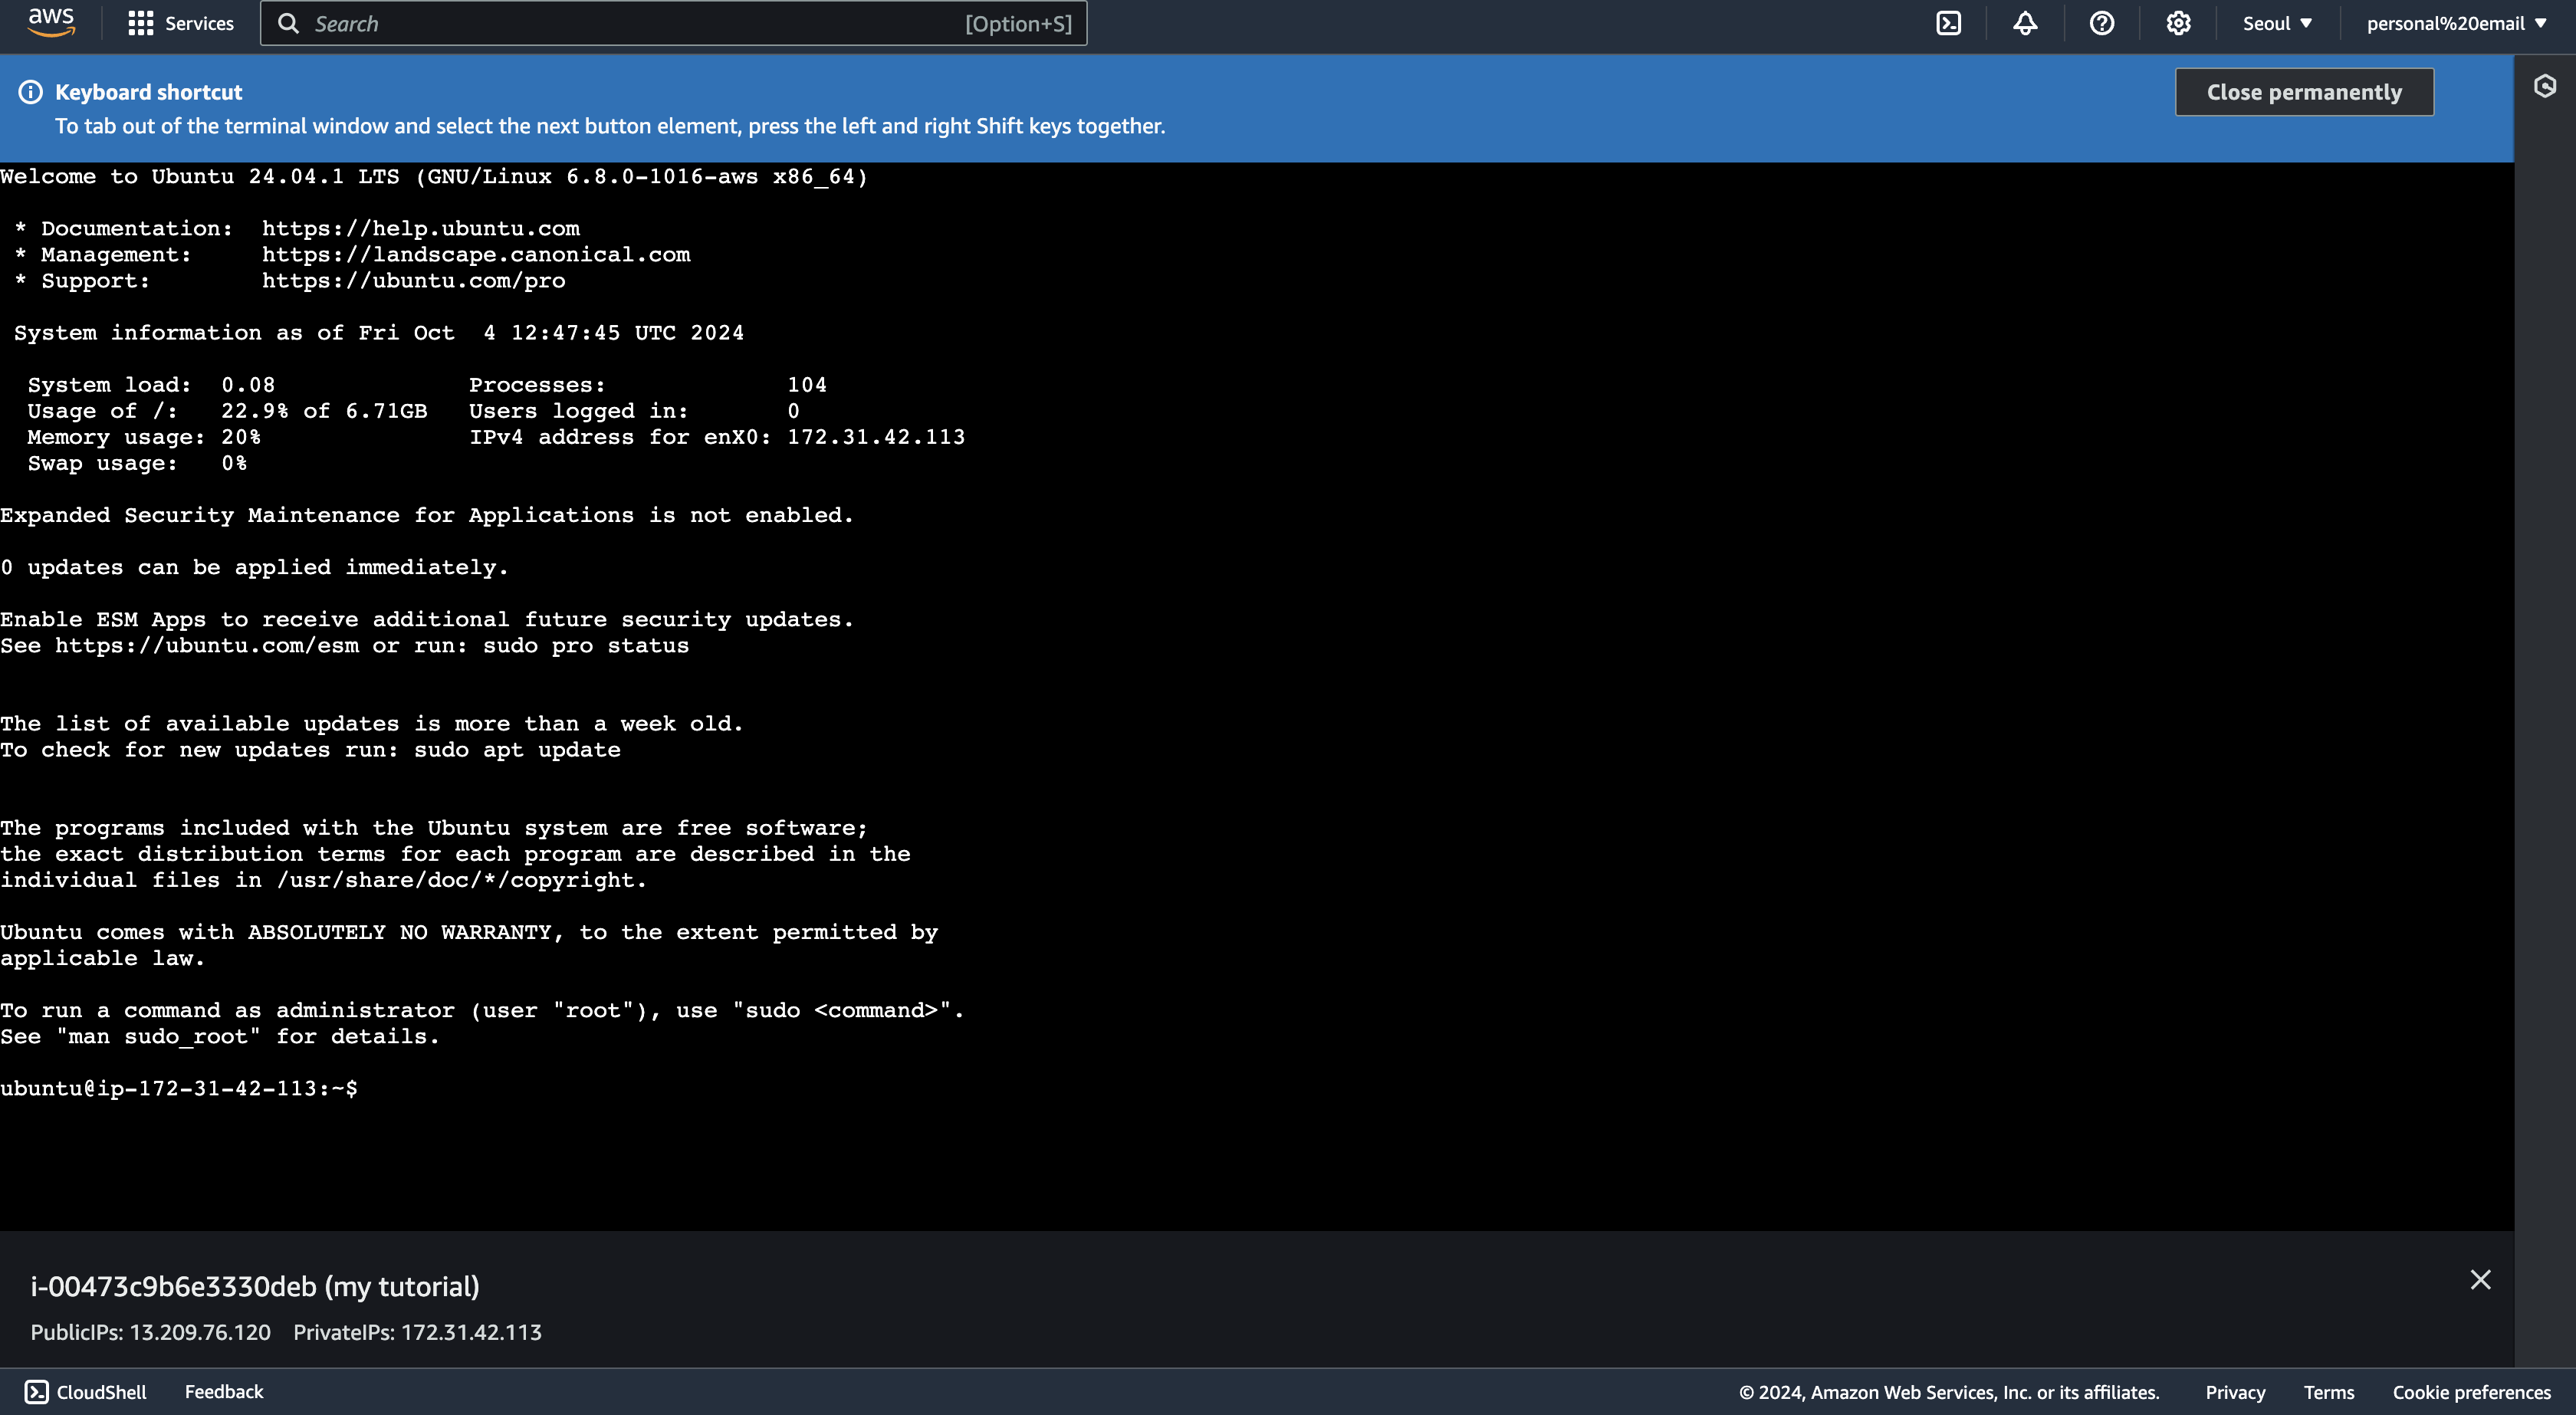Open CloudShell from the footer bar
Viewport: 2576px width, 1415px height.
click(86, 1392)
